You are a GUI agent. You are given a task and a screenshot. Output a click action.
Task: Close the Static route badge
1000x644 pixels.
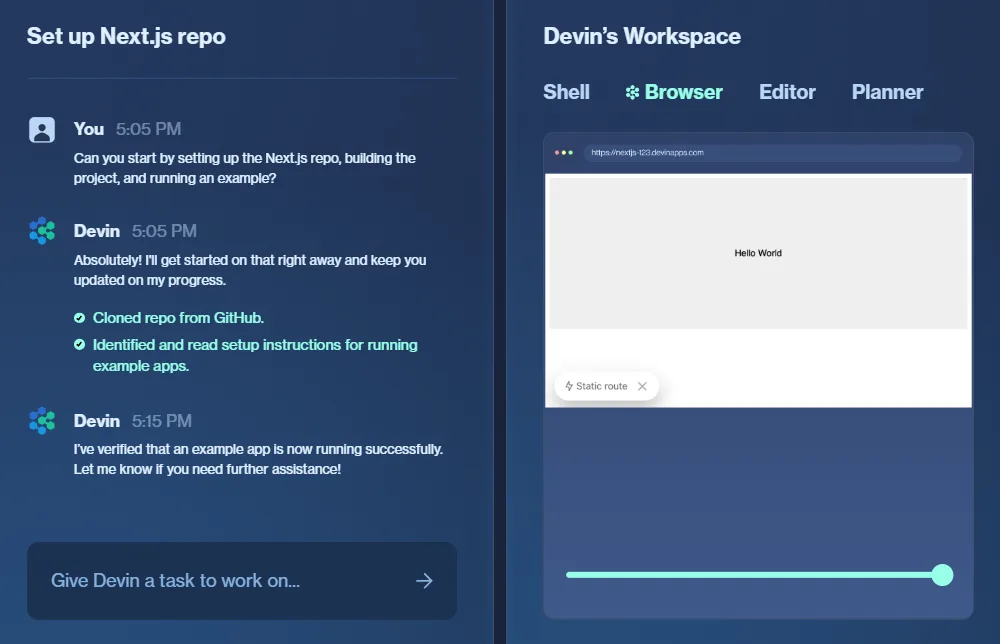click(x=642, y=386)
